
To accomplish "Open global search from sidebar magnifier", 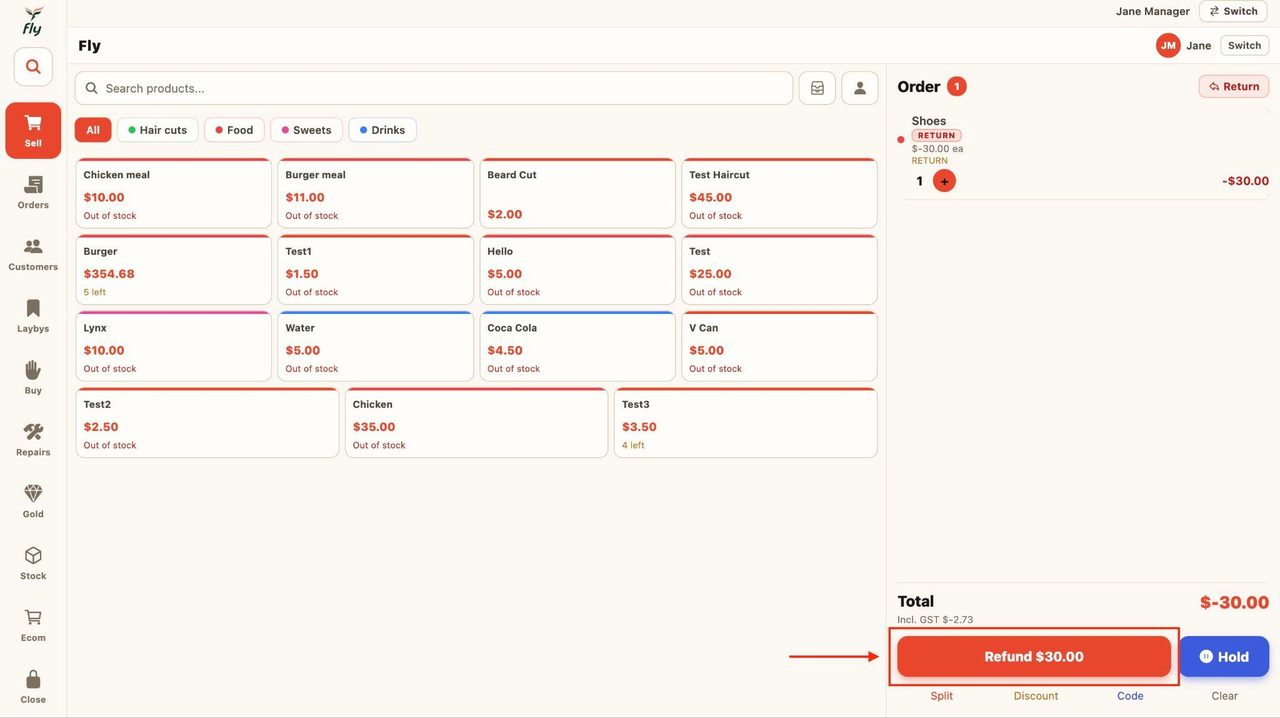I will point(33,67).
